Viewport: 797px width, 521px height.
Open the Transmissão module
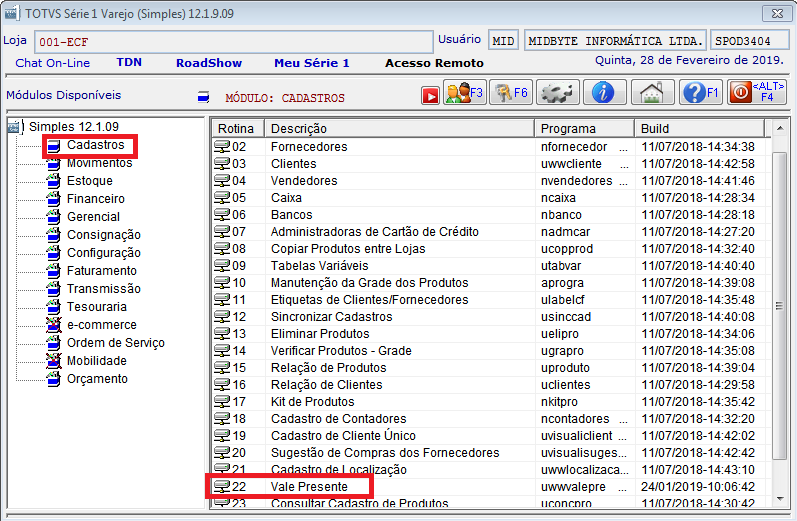(104, 289)
